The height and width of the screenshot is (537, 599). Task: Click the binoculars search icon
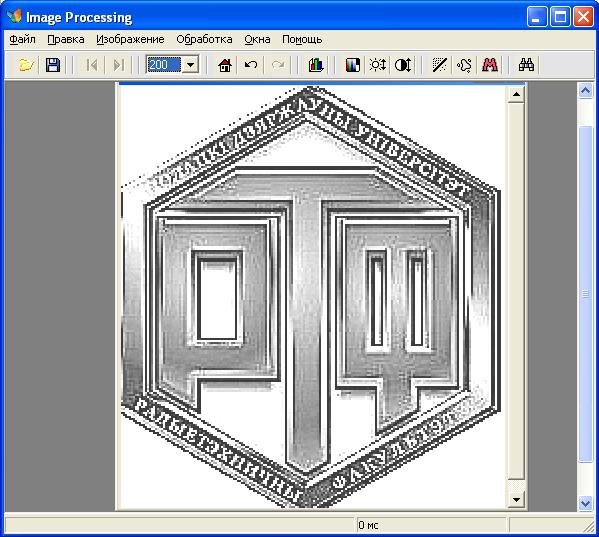pos(526,65)
